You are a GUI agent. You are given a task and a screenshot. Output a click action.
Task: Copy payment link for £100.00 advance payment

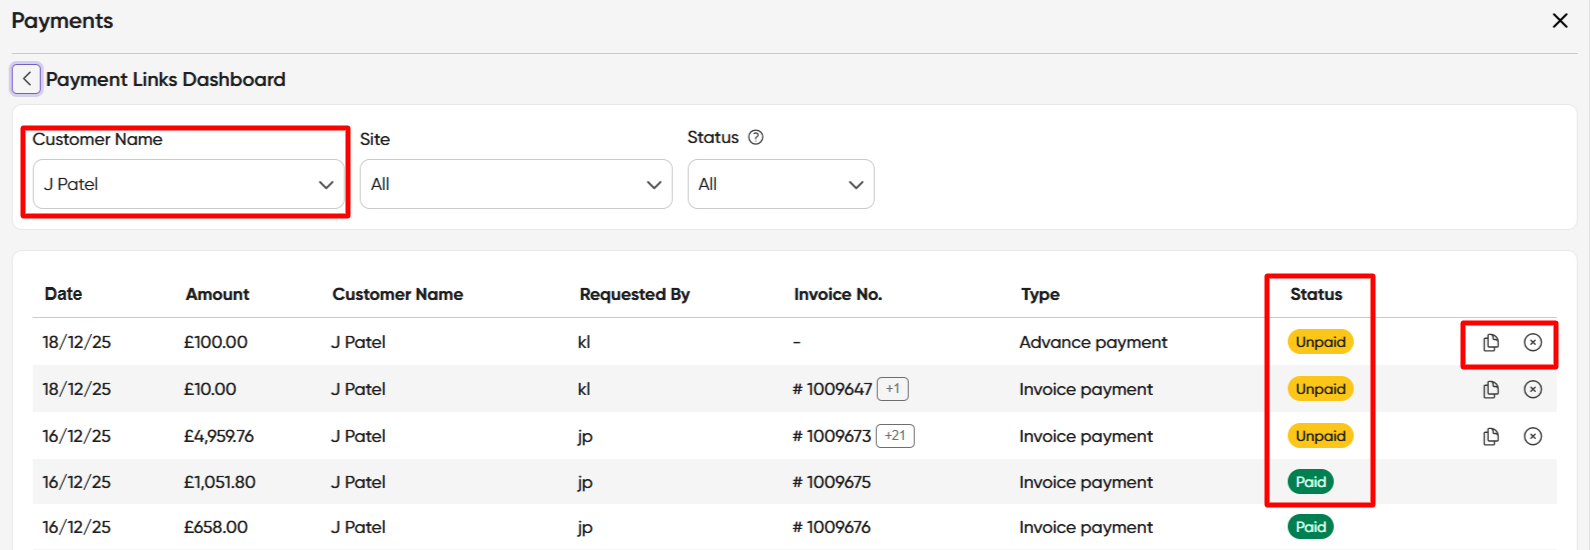point(1491,343)
